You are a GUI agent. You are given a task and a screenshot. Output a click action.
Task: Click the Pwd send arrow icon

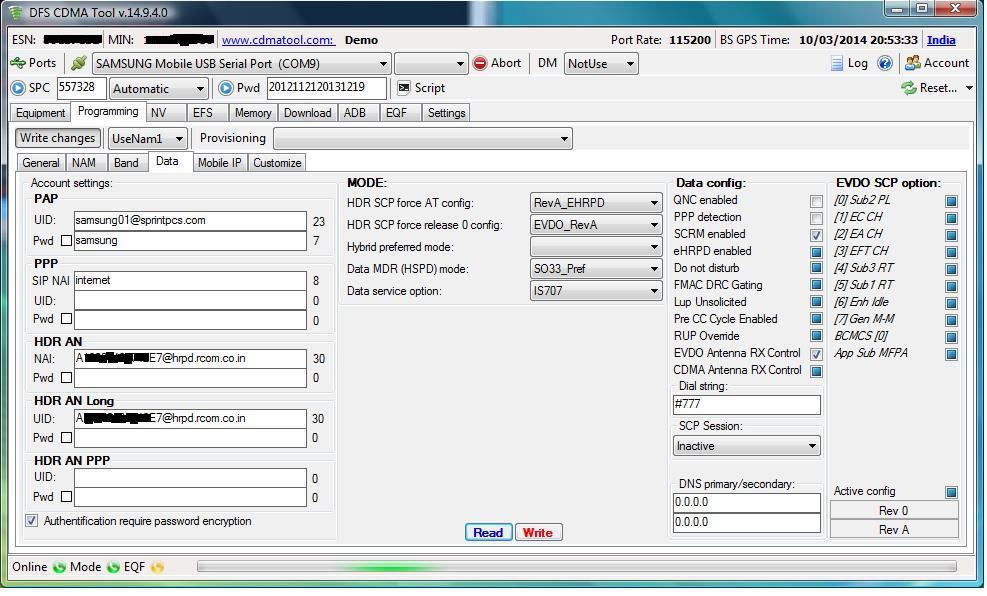225,88
